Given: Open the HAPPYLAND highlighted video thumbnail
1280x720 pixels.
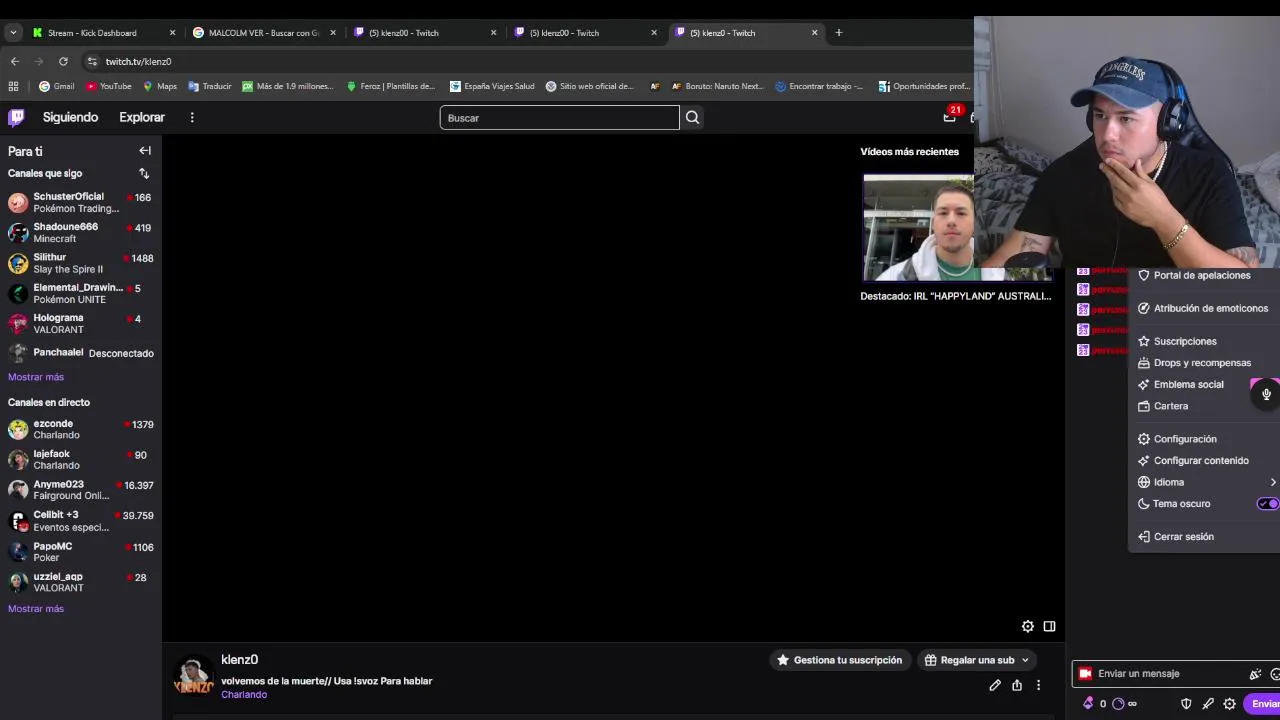Looking at the screenshot, I should point(957,228).
